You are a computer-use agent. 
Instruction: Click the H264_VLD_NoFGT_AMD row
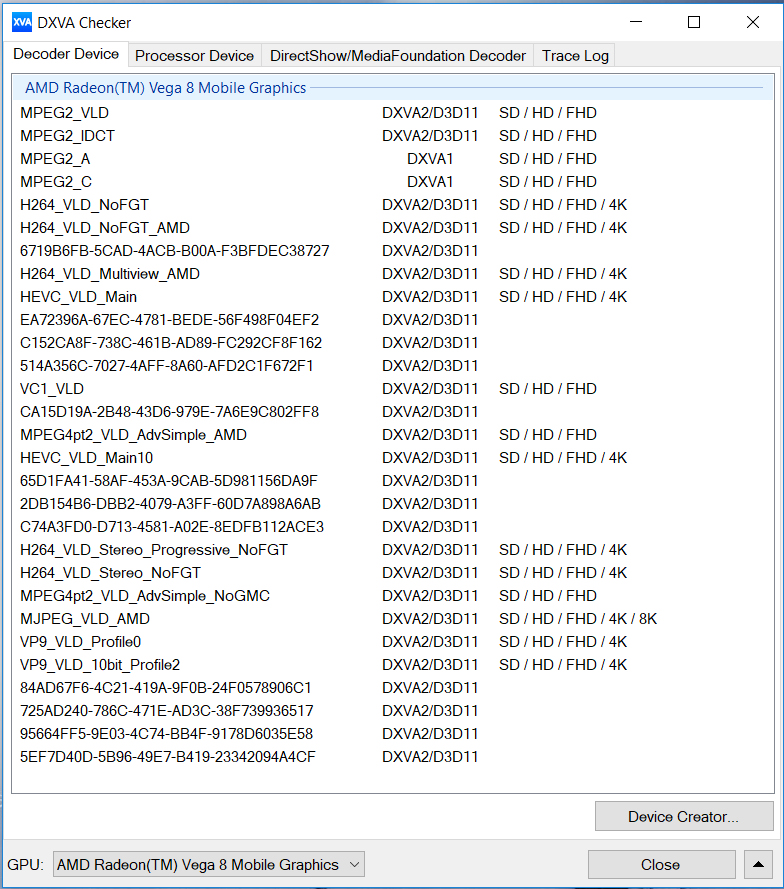(x=105, y=228)
